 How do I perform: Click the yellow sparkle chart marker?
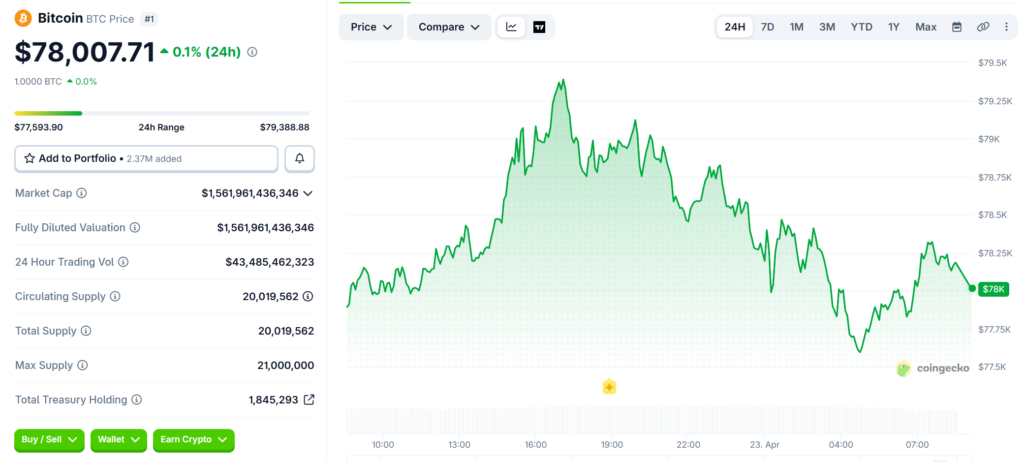point(609,387)
